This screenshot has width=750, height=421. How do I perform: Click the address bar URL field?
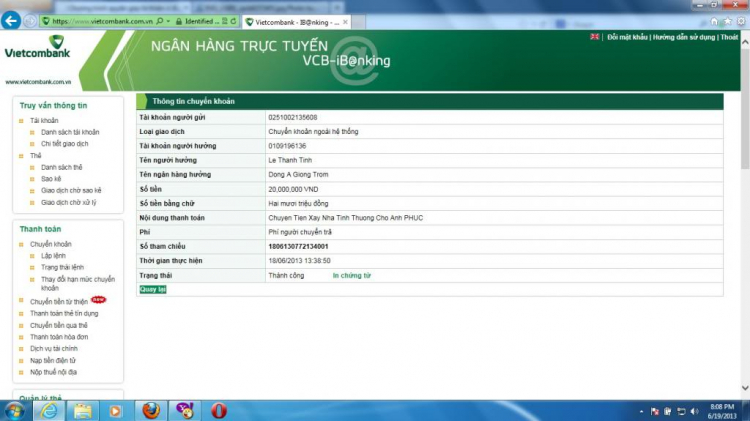102,22
